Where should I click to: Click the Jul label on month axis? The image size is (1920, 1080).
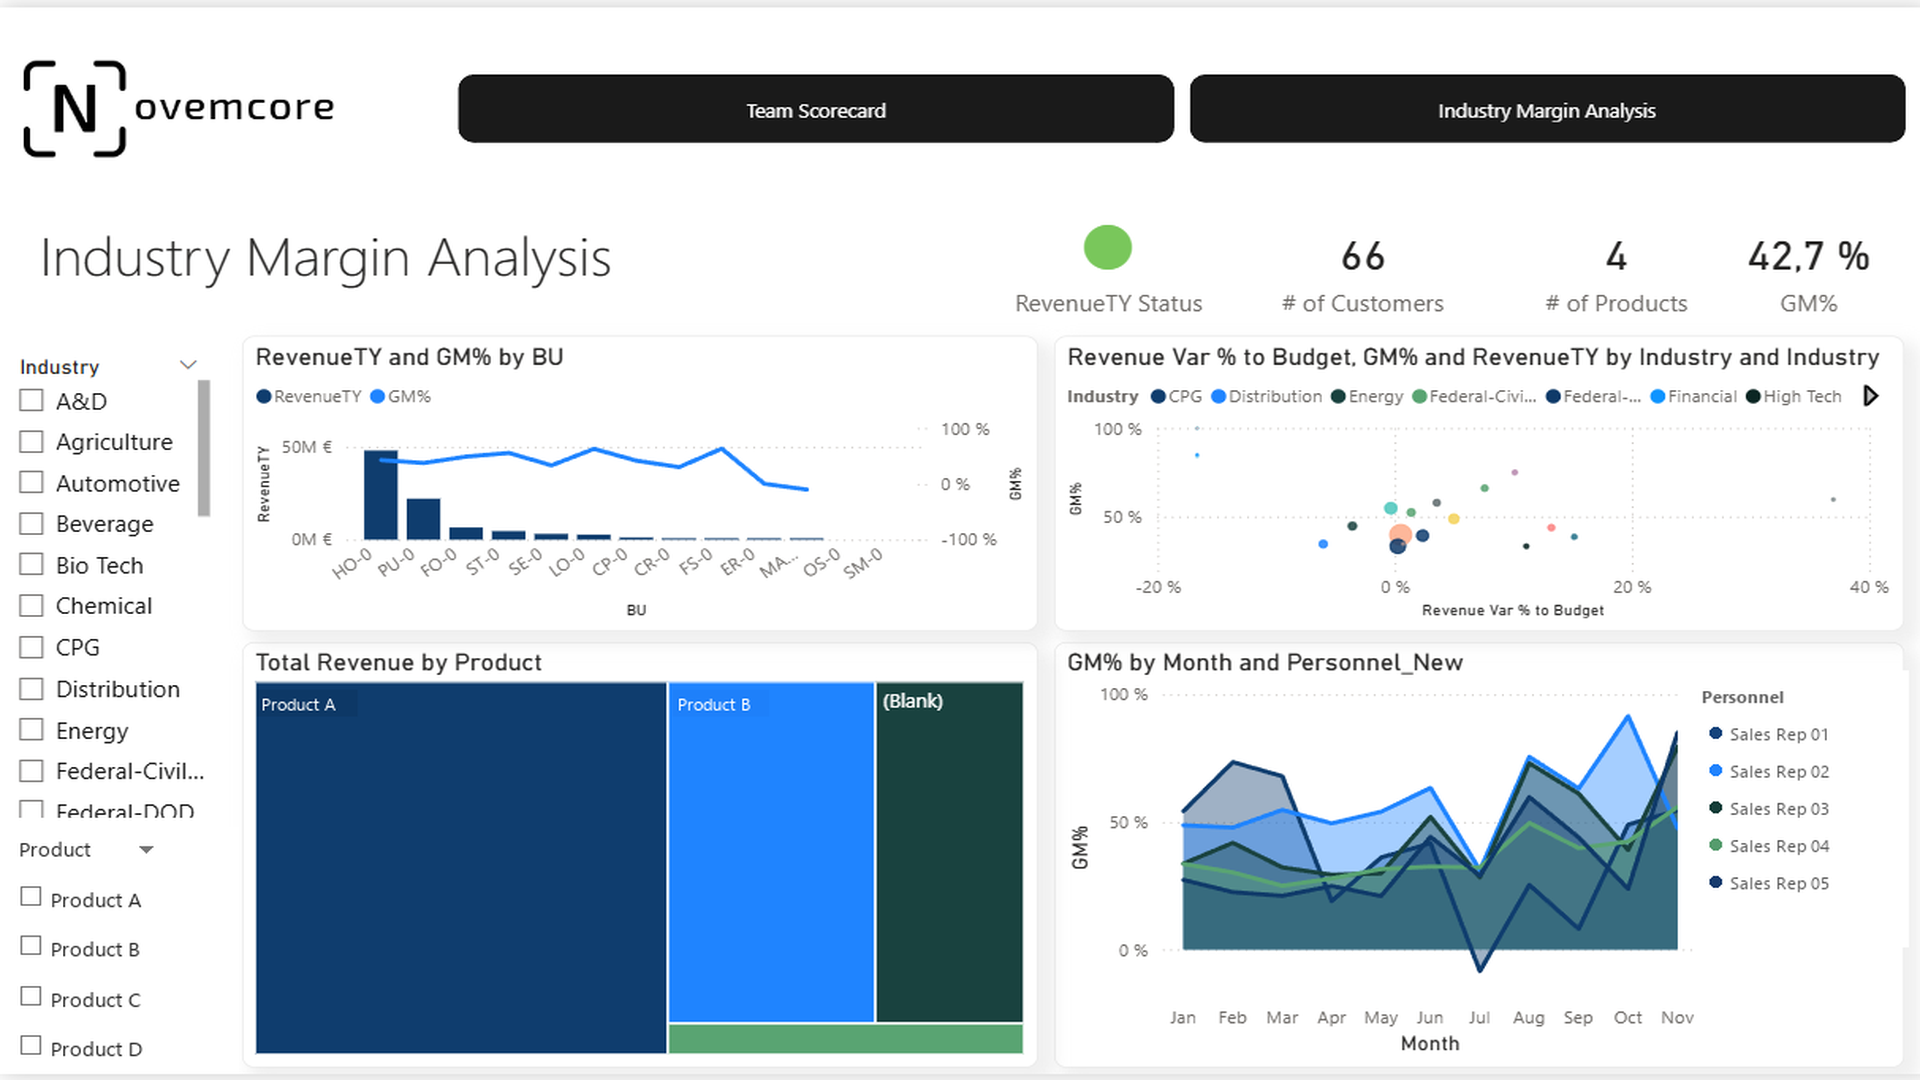(1479, 1017)
